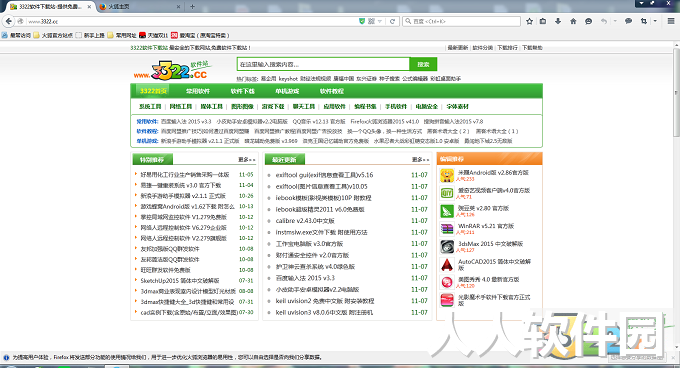Viewport: 680px width, 368px height.
Task: Expand 更多 link in middle recent updates panel
Action: (x=420, y=160)
